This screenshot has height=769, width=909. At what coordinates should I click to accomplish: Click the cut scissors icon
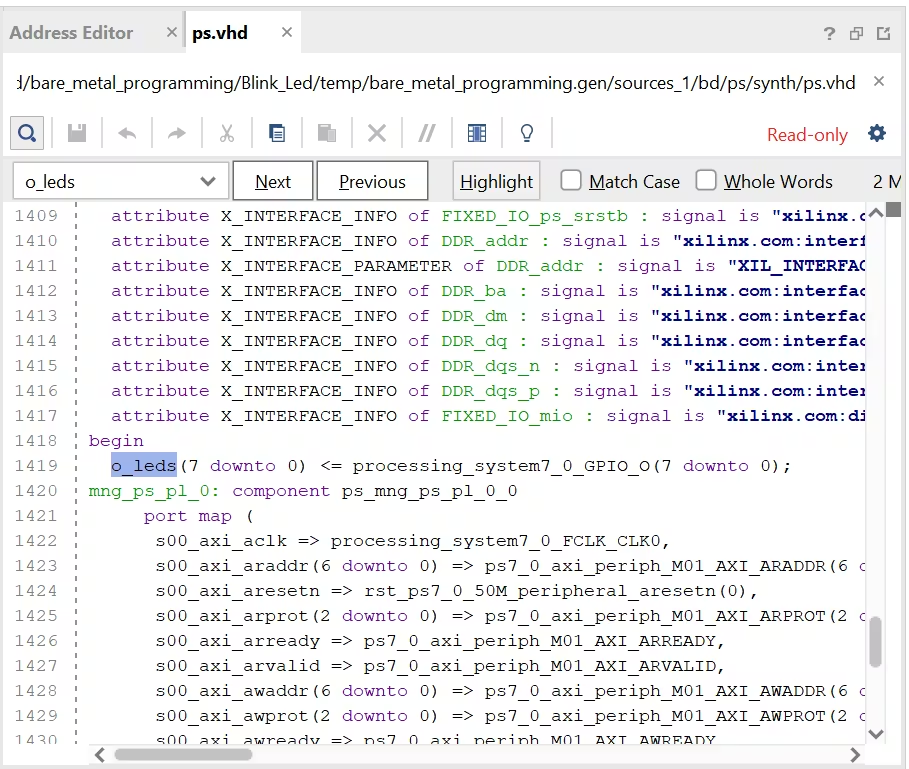click(x=227, y=134)
